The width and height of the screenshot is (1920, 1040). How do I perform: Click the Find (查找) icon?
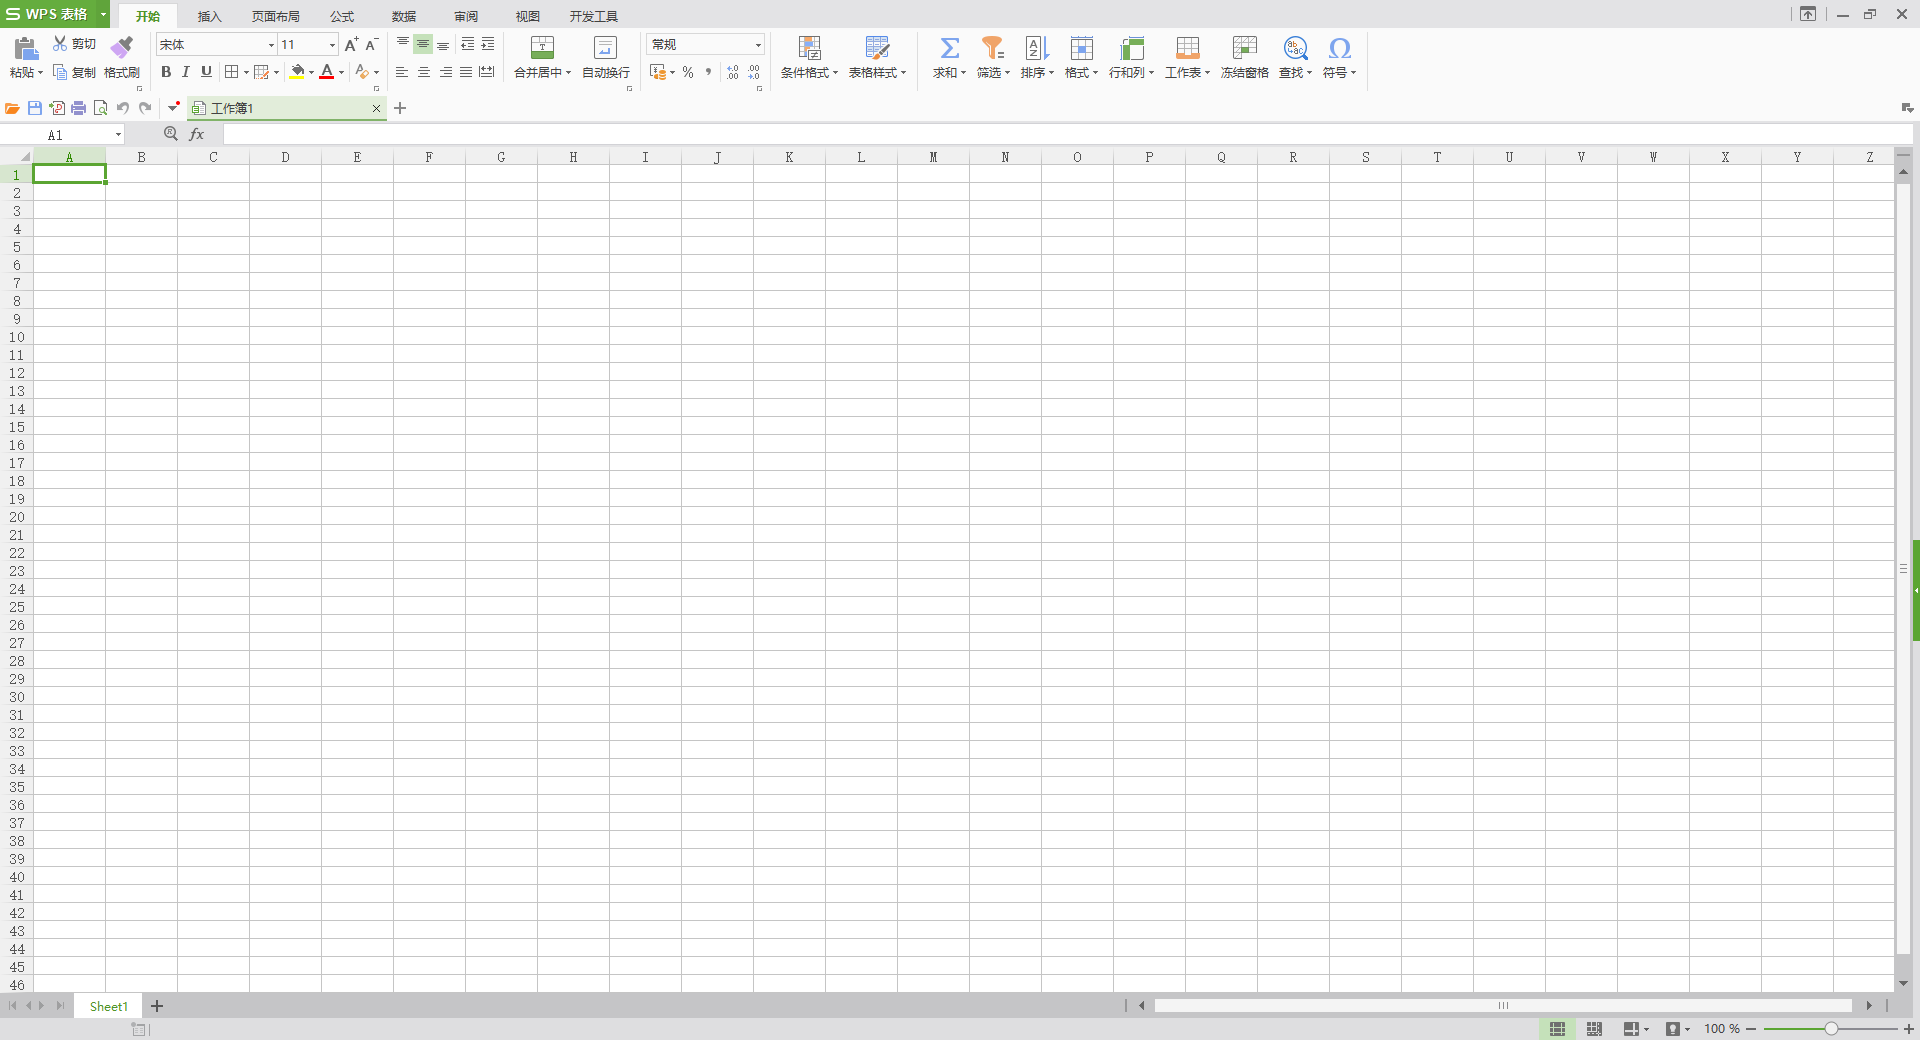[1295, 47]
